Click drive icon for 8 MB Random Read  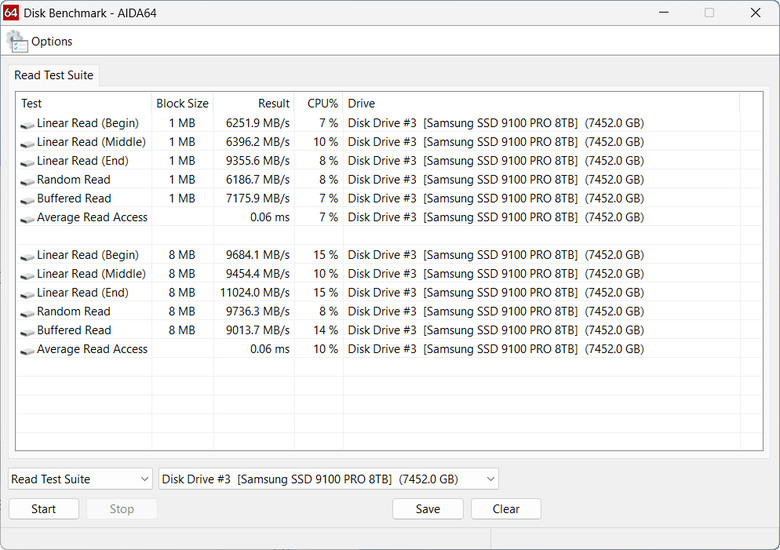coord(27,313)
